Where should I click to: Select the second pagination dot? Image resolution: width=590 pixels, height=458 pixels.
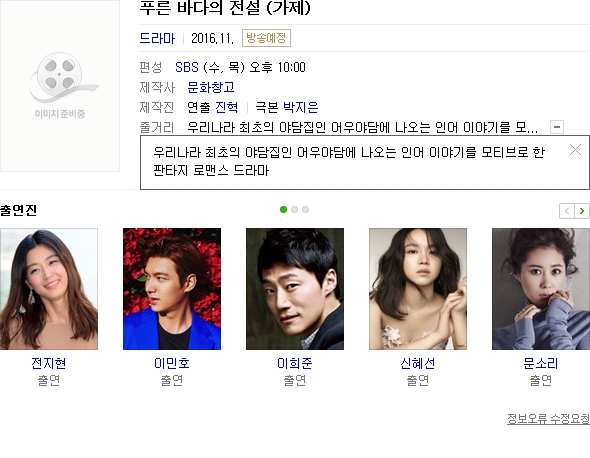pyautogui.click(x=295, y=210)
